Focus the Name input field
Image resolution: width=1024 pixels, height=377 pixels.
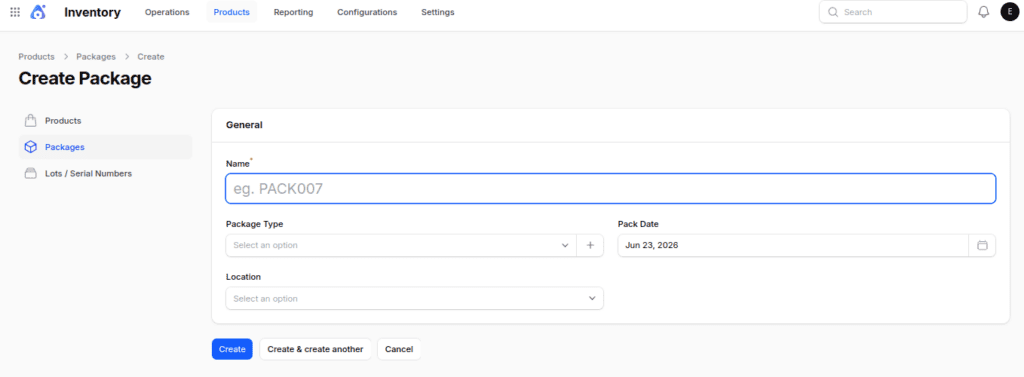(611, 189)
